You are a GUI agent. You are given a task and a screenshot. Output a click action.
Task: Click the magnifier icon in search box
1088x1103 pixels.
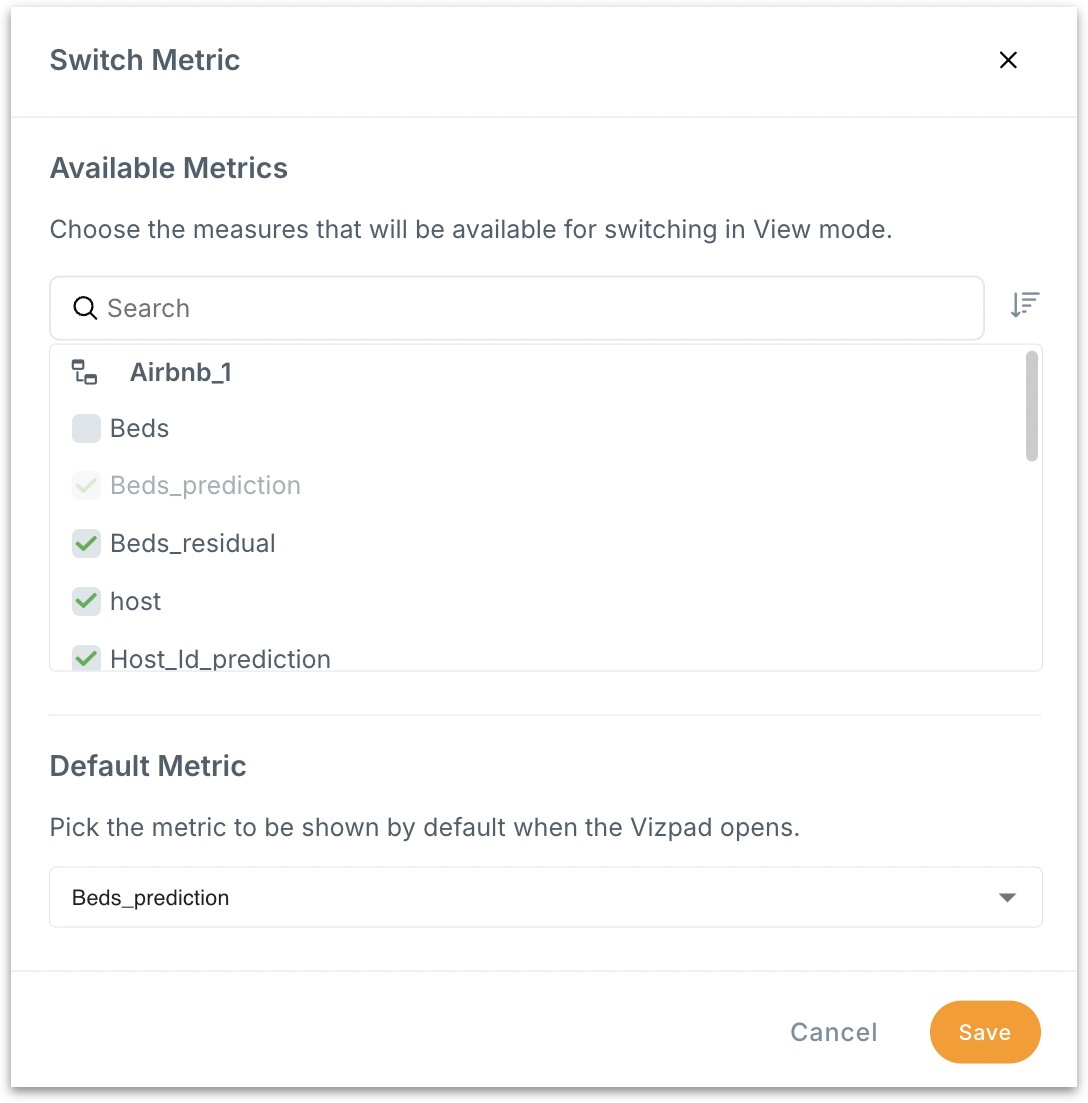click(85, 308)
